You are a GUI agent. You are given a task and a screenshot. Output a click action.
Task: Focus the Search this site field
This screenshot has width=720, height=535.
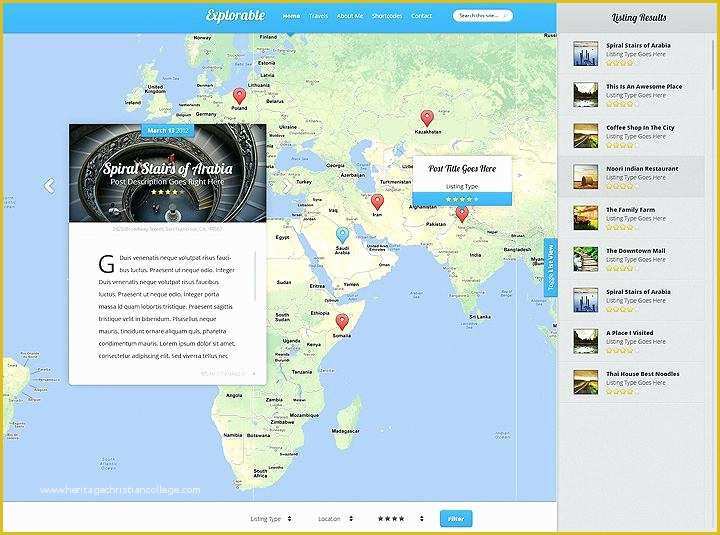pos(483,16)
